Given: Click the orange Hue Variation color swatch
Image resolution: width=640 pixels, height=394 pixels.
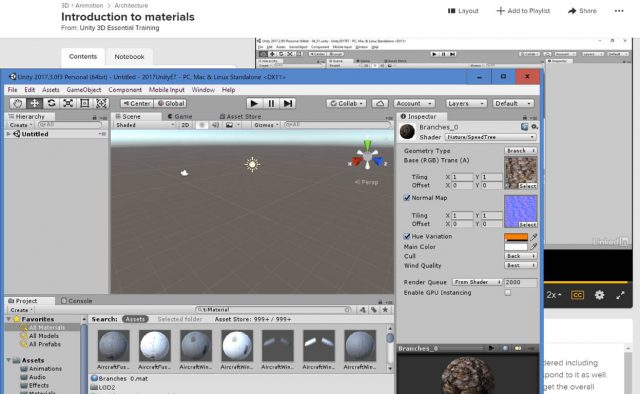Looking at the screenshot, I should [516, 237].
